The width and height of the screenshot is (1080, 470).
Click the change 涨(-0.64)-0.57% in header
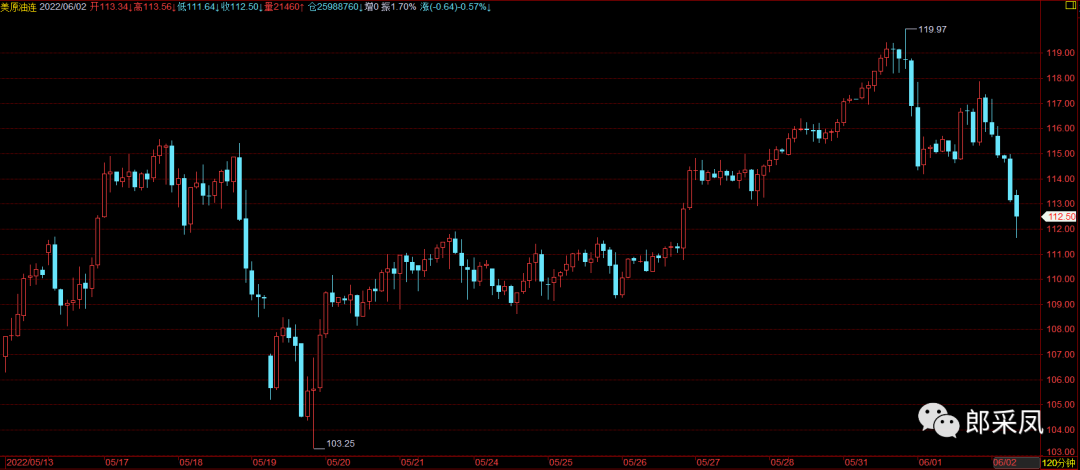[412, 6]
